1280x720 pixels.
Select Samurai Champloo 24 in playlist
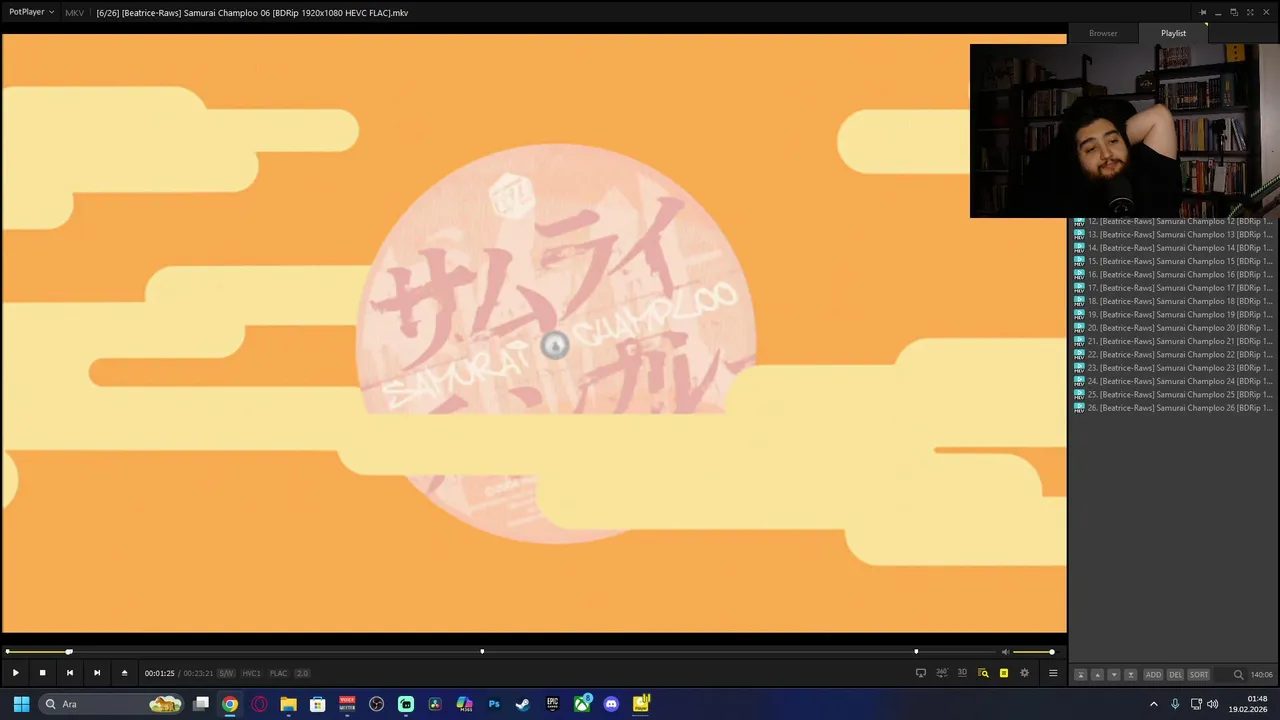(1172, 381)
